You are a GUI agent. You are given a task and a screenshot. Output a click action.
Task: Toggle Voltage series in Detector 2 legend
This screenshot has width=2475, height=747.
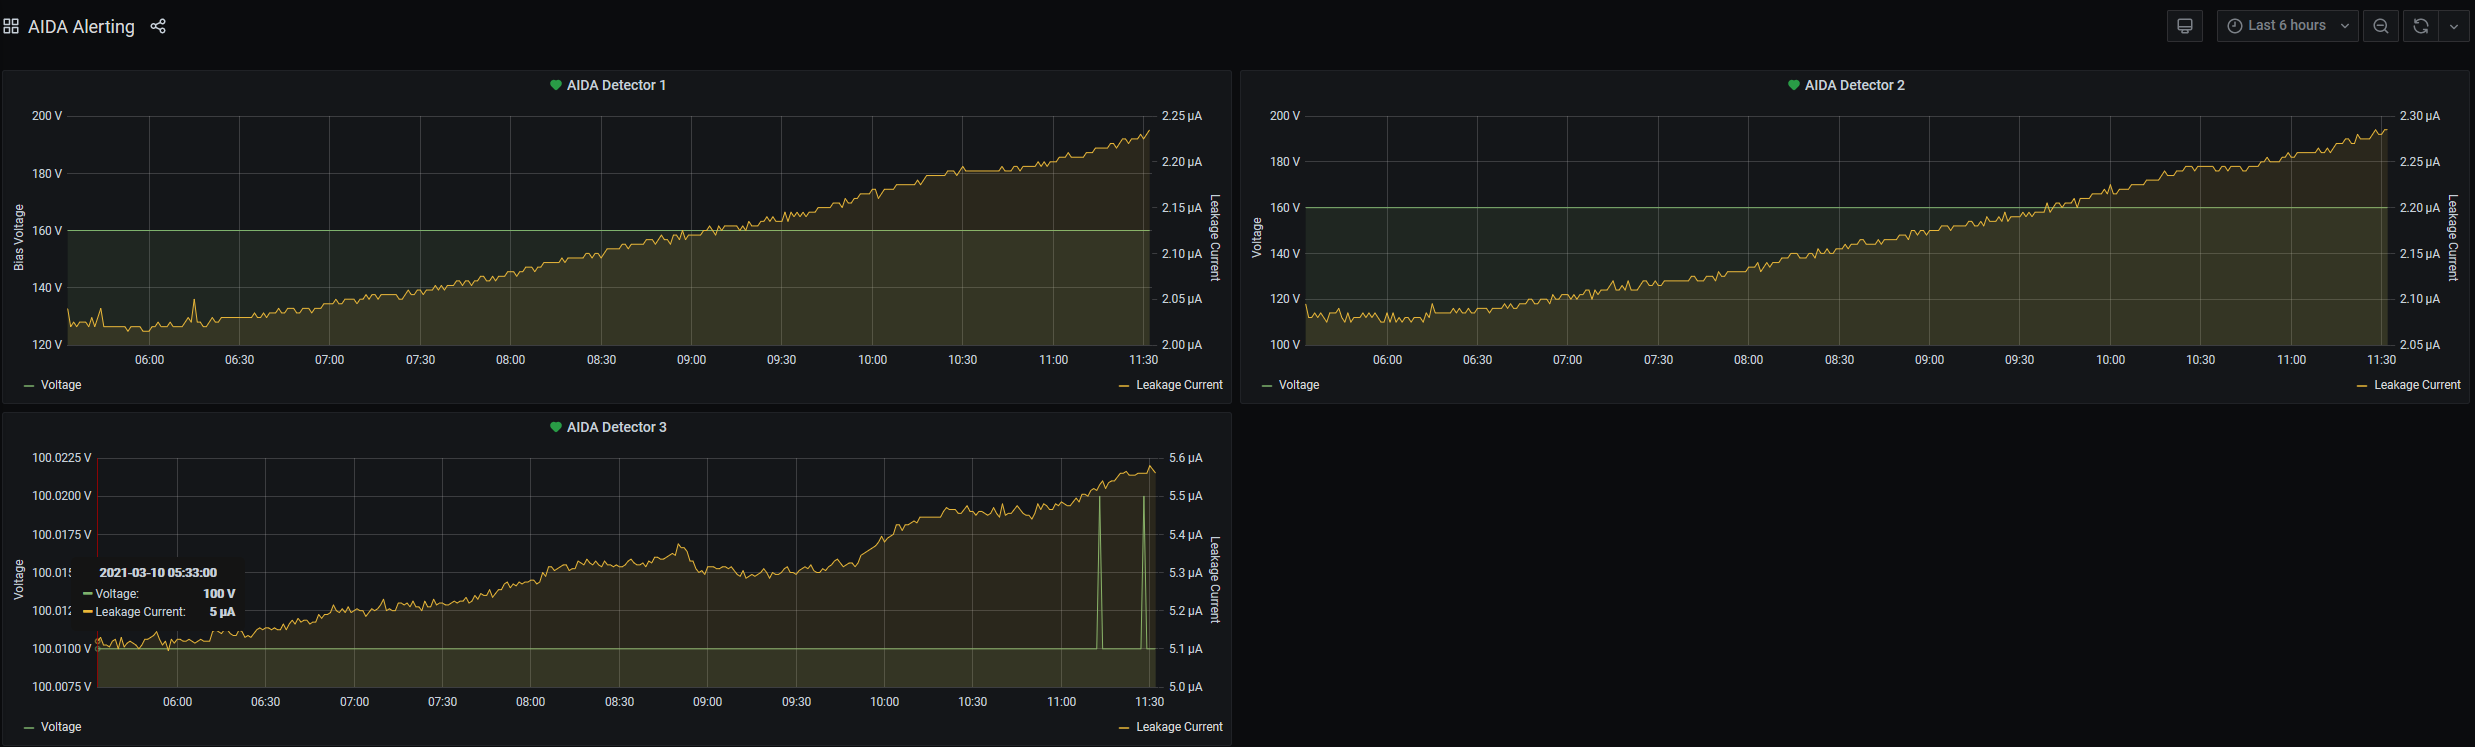click(1299, 385)
